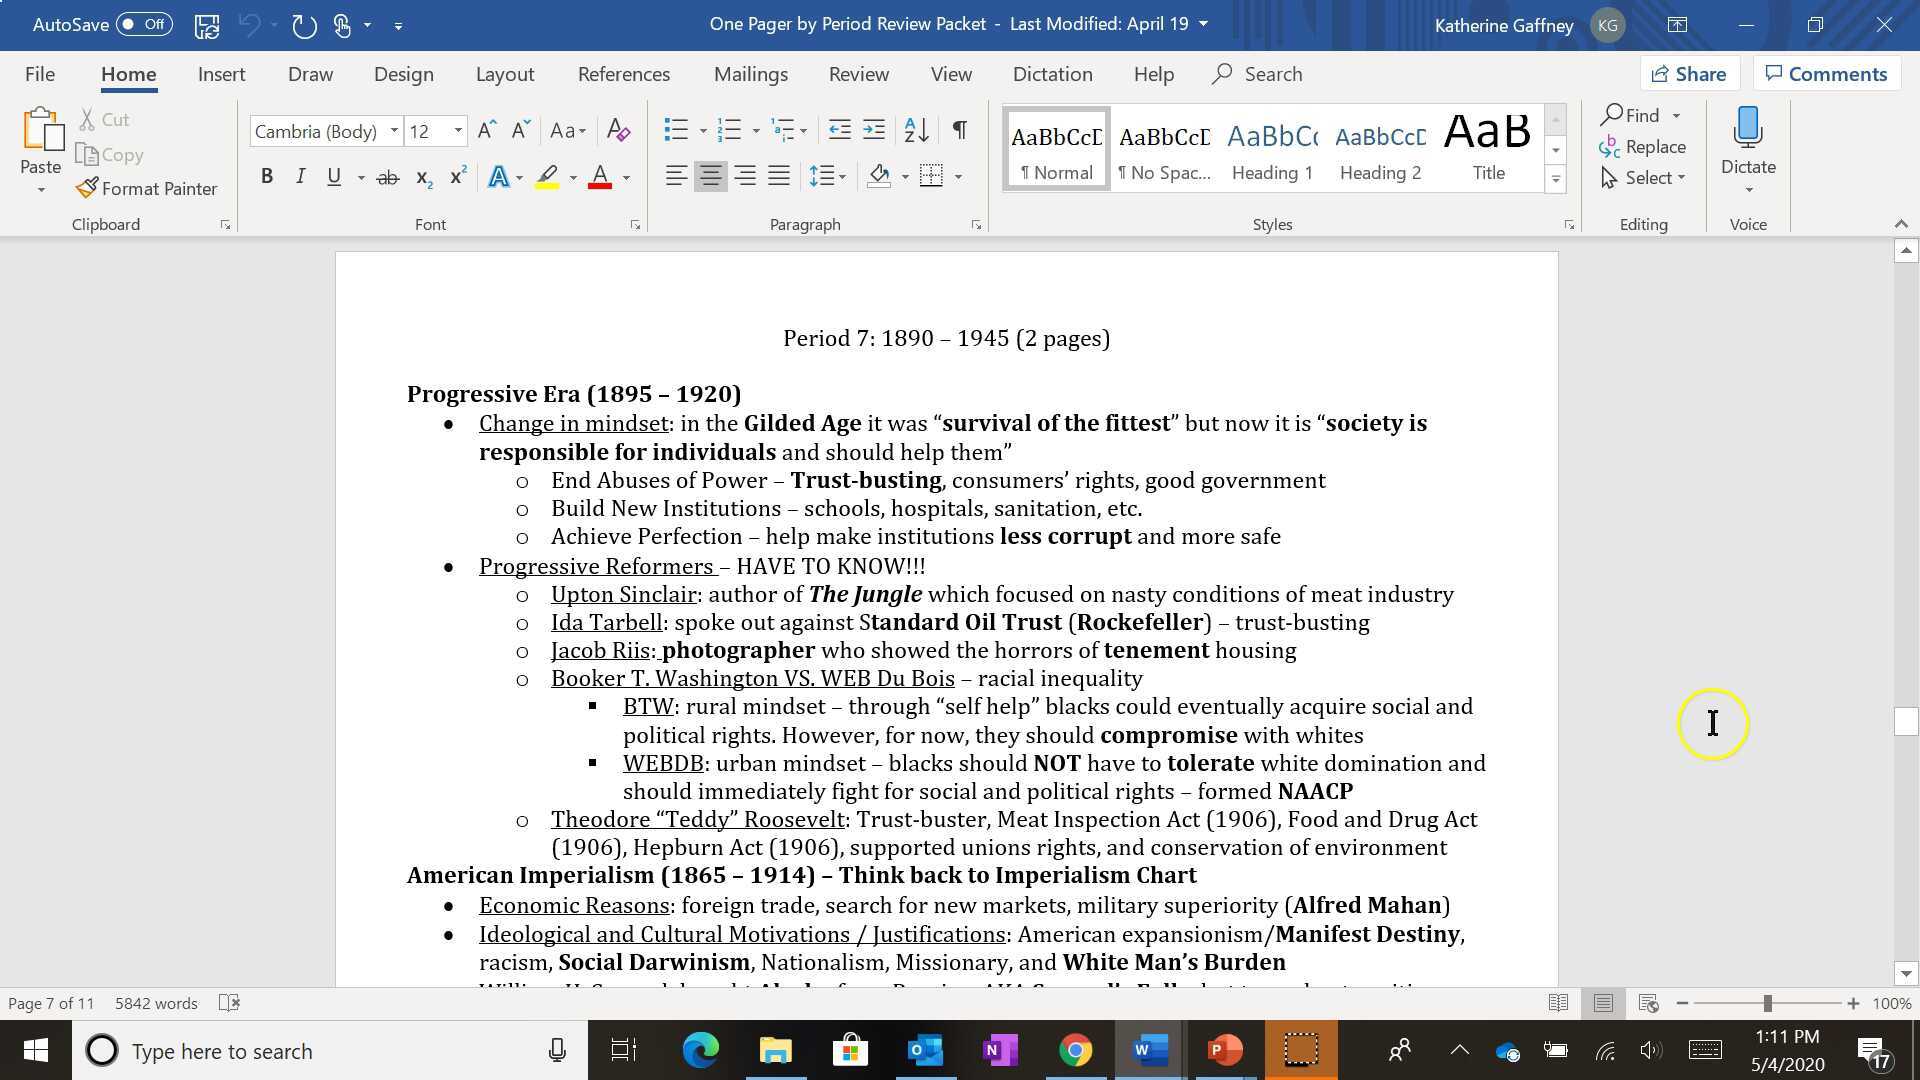Open the Format Painter

(146, 188)
